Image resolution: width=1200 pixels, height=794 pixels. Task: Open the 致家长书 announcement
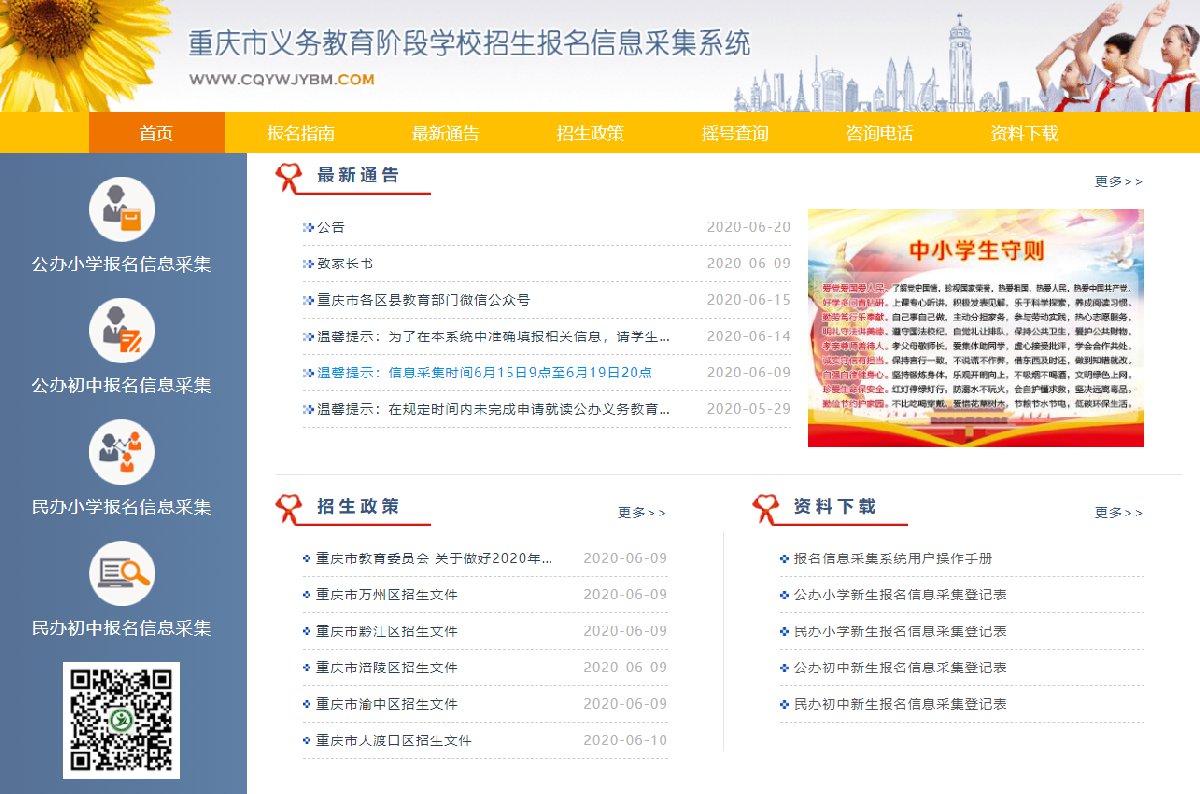click(345, 264)
